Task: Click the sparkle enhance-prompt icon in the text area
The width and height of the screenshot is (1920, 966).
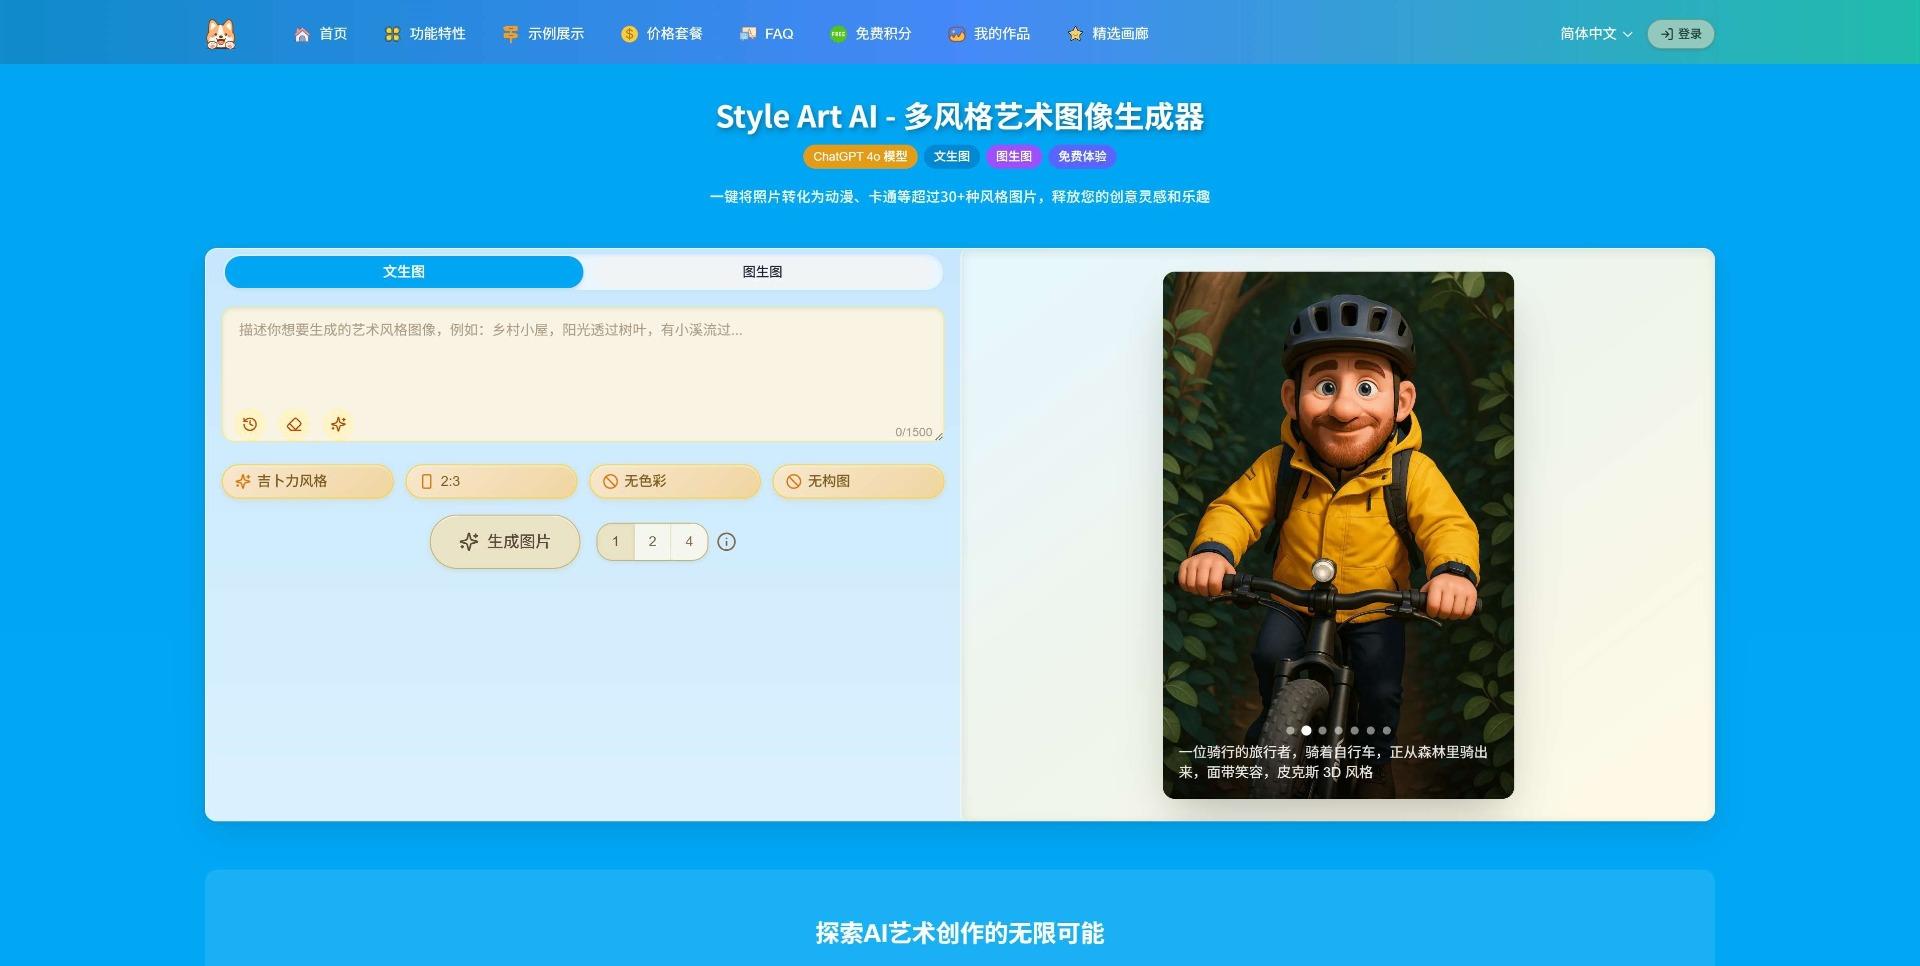Action: [x=338, y=424]
